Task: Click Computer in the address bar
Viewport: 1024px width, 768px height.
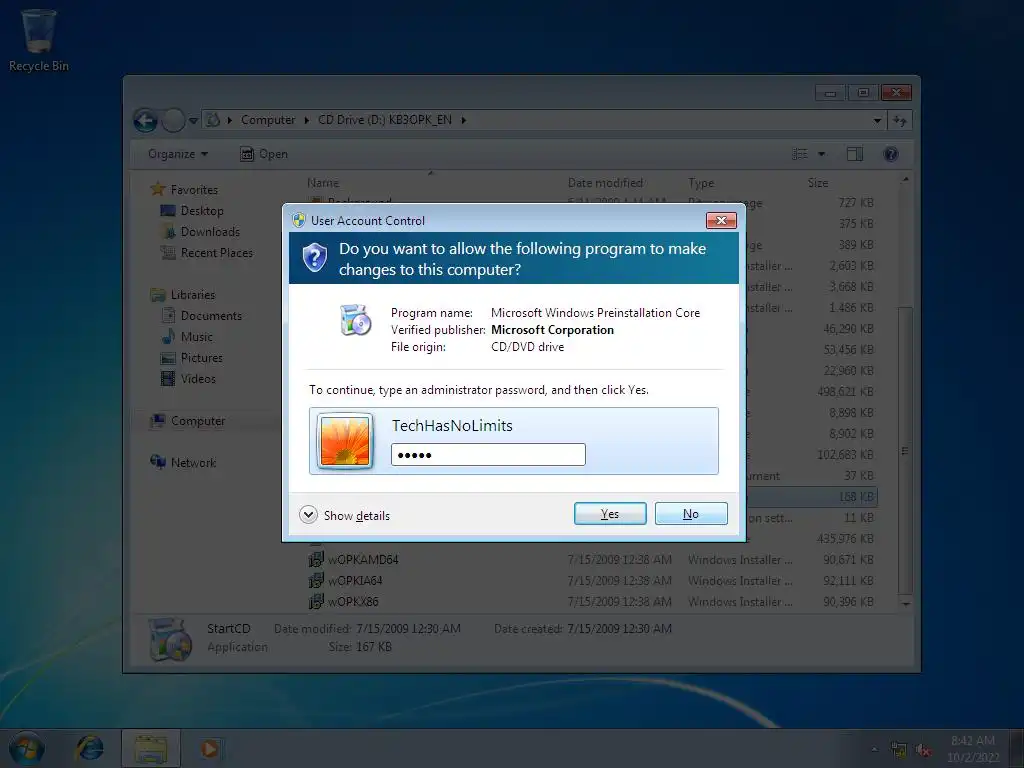Action: tap(268, 120)
